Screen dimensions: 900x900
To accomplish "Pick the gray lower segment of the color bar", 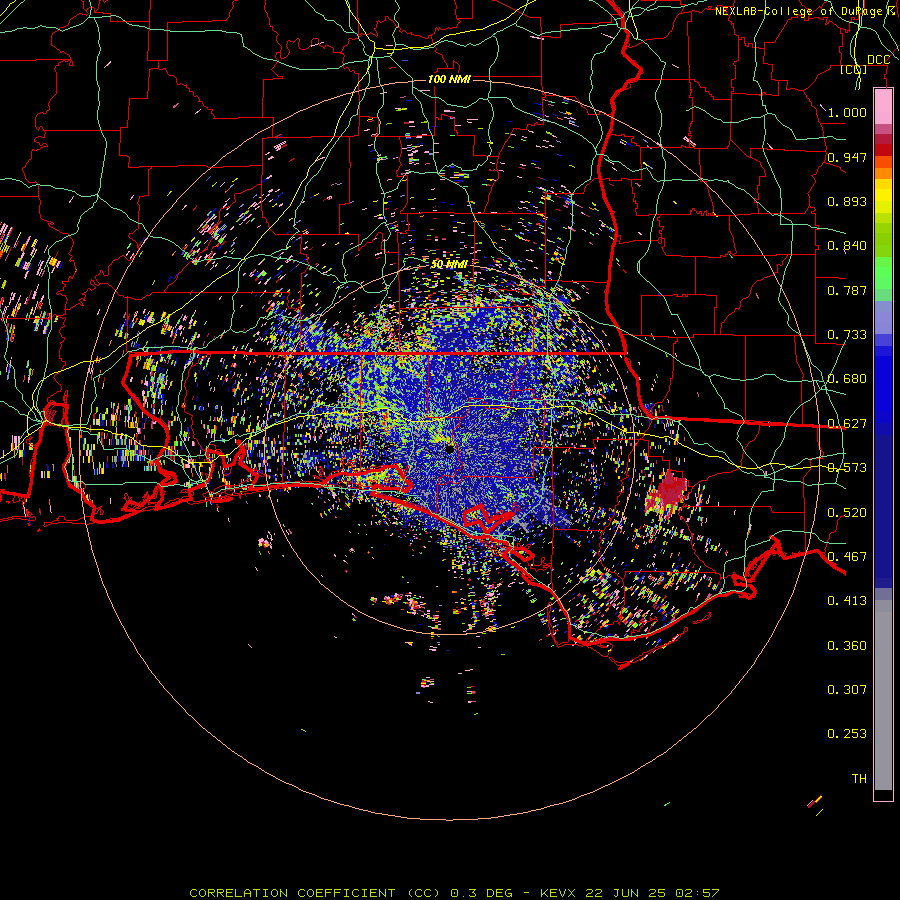I will (883, 695).
